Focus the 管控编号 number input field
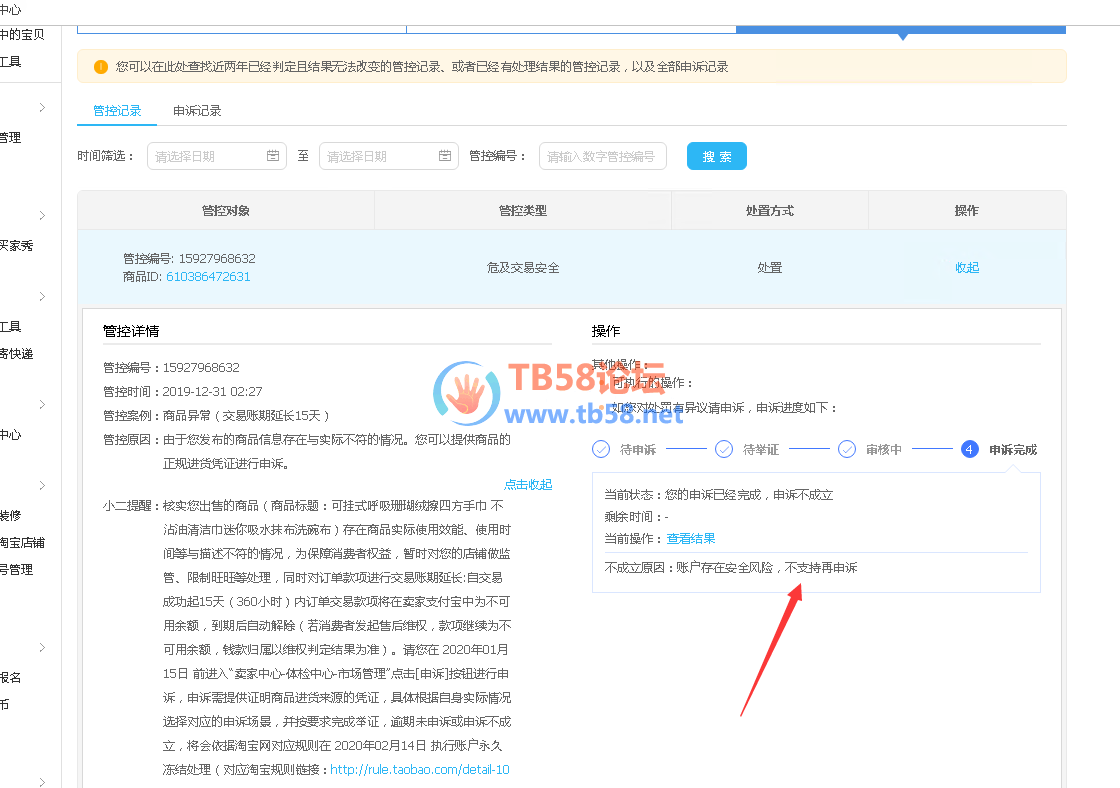1120x788 pixels. tap(602, 156)
